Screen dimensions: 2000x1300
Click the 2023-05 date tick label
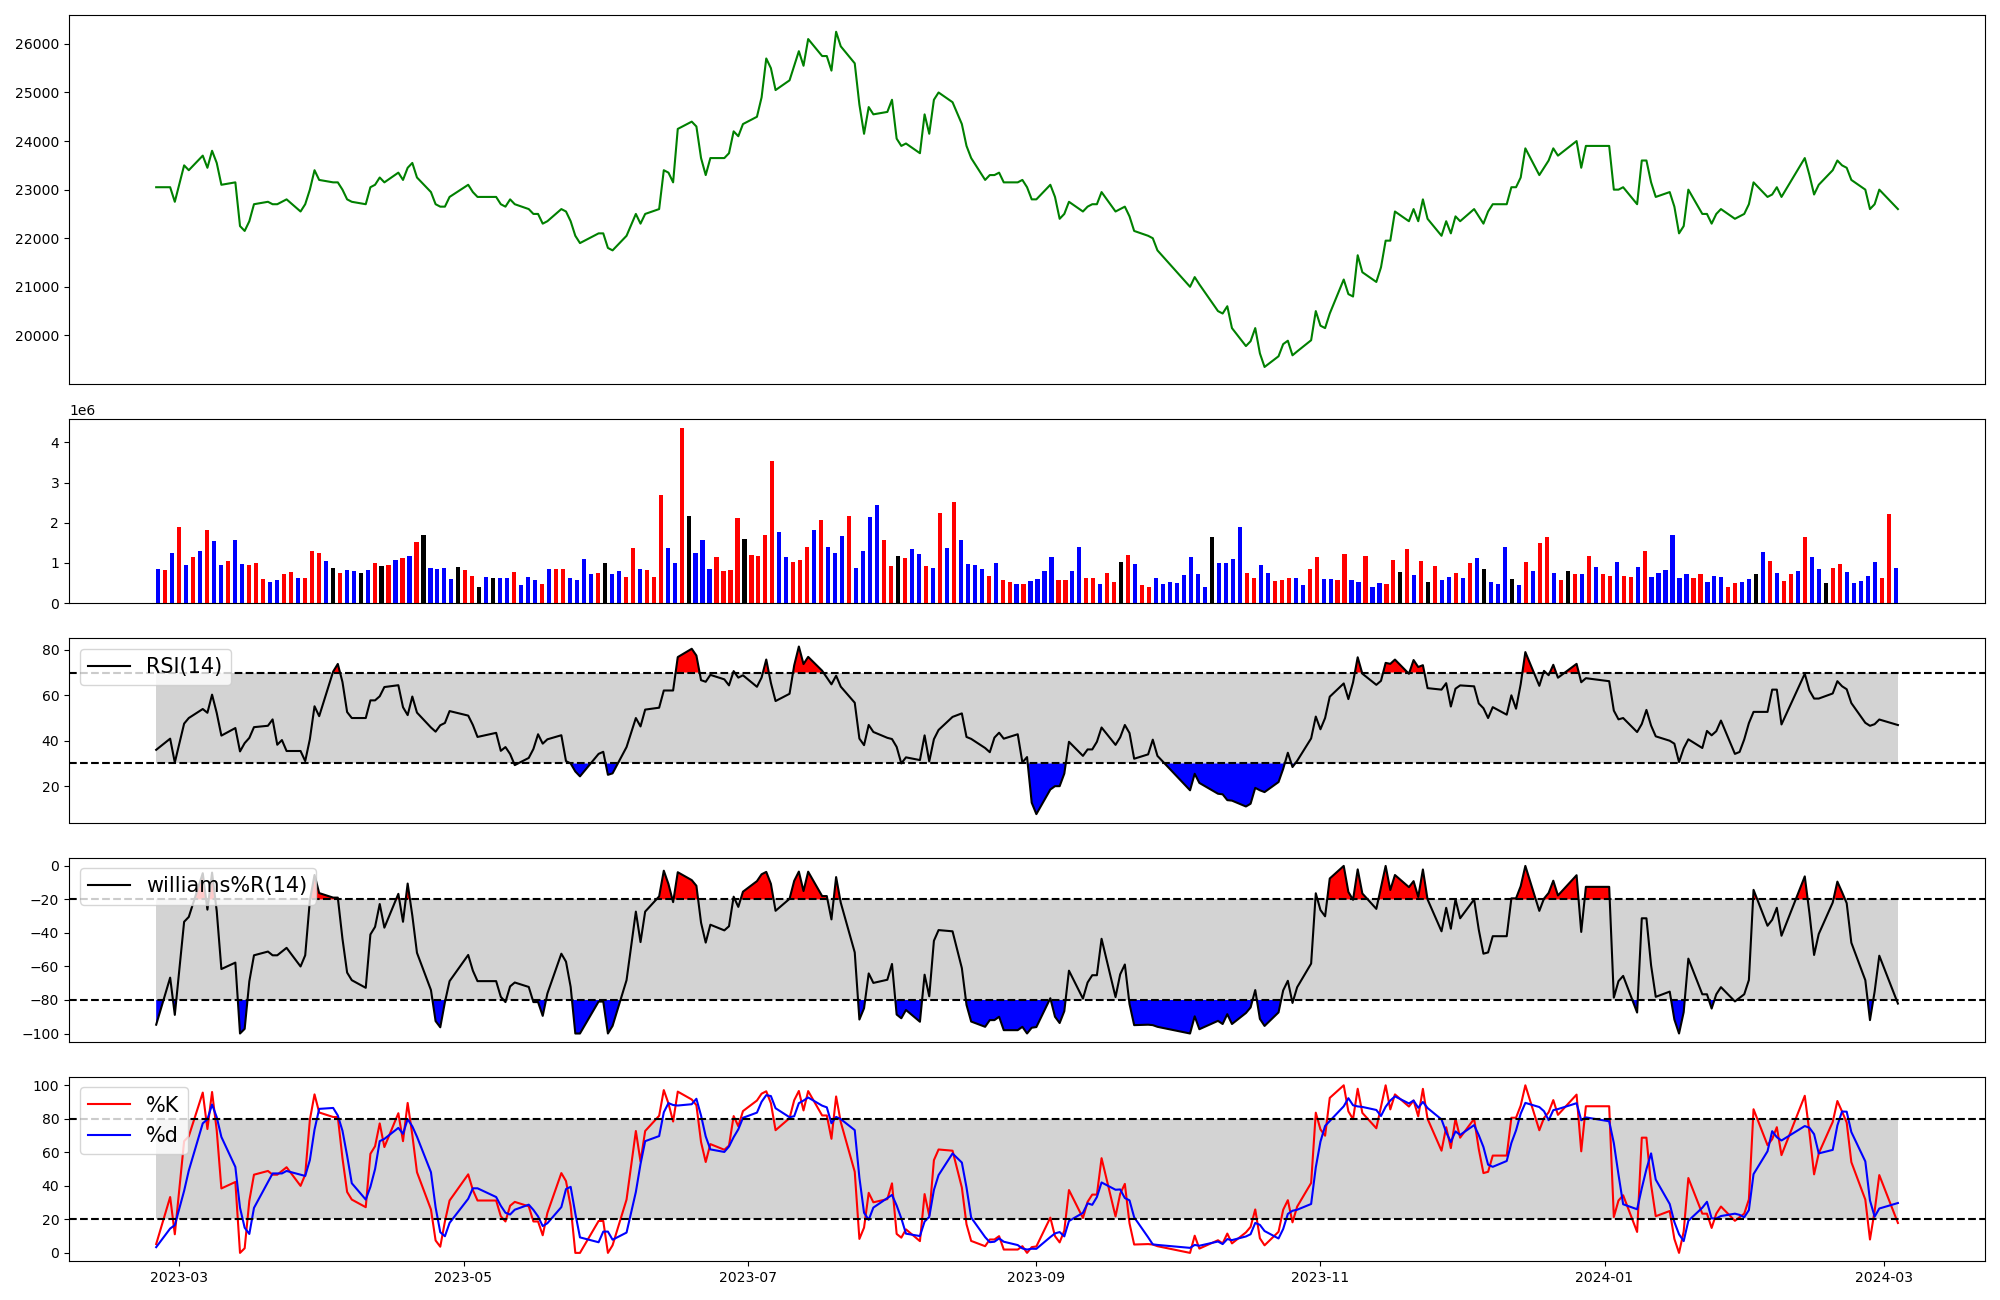point(464,1277)
